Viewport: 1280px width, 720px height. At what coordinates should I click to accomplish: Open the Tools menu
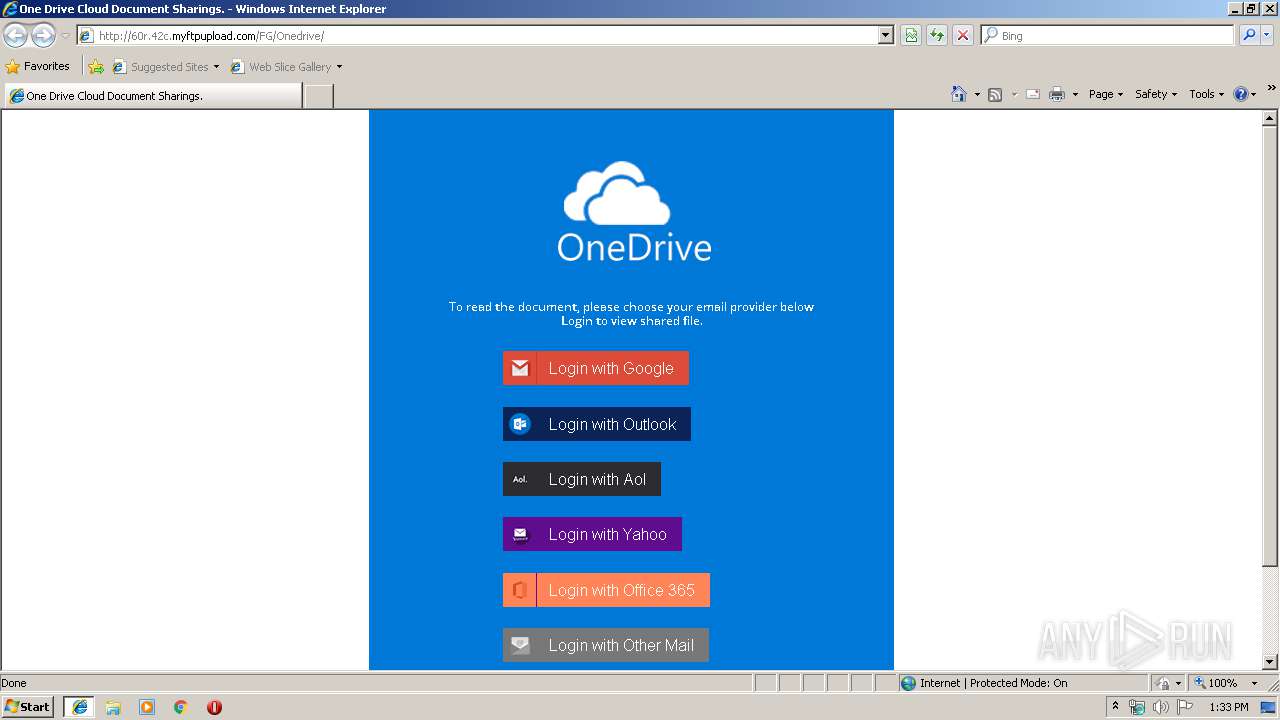(1207, 94)
